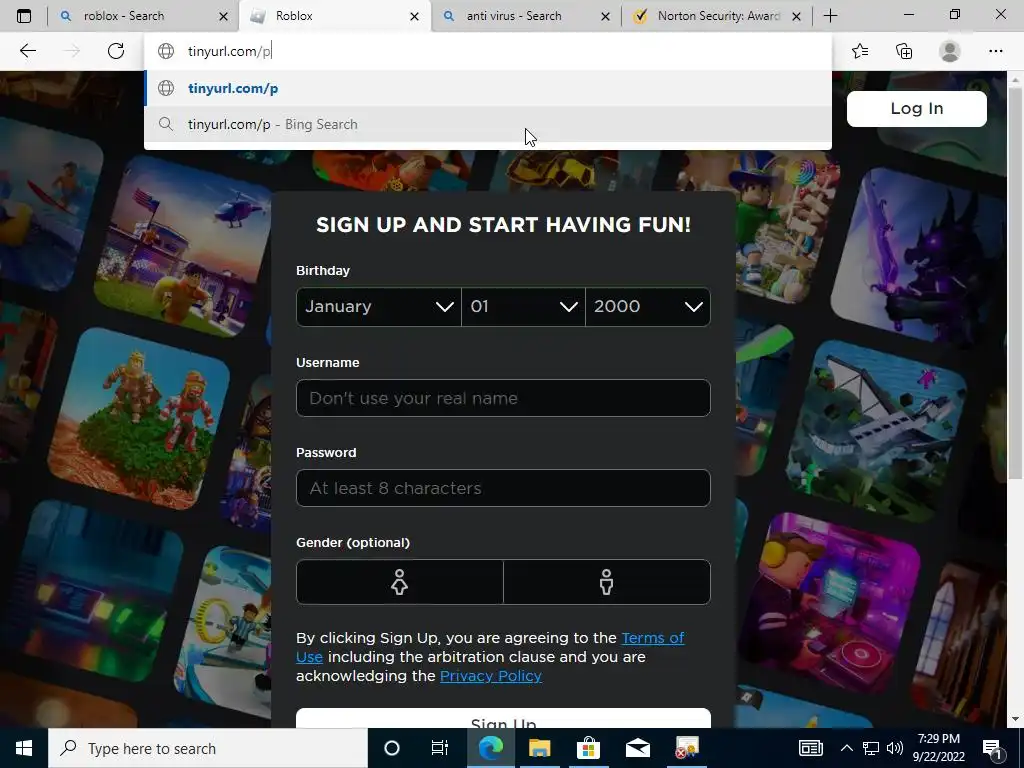Screen dimensions: 1024x768
Task: Click the page vertical scrollbar
Action: coord(1016,281)
